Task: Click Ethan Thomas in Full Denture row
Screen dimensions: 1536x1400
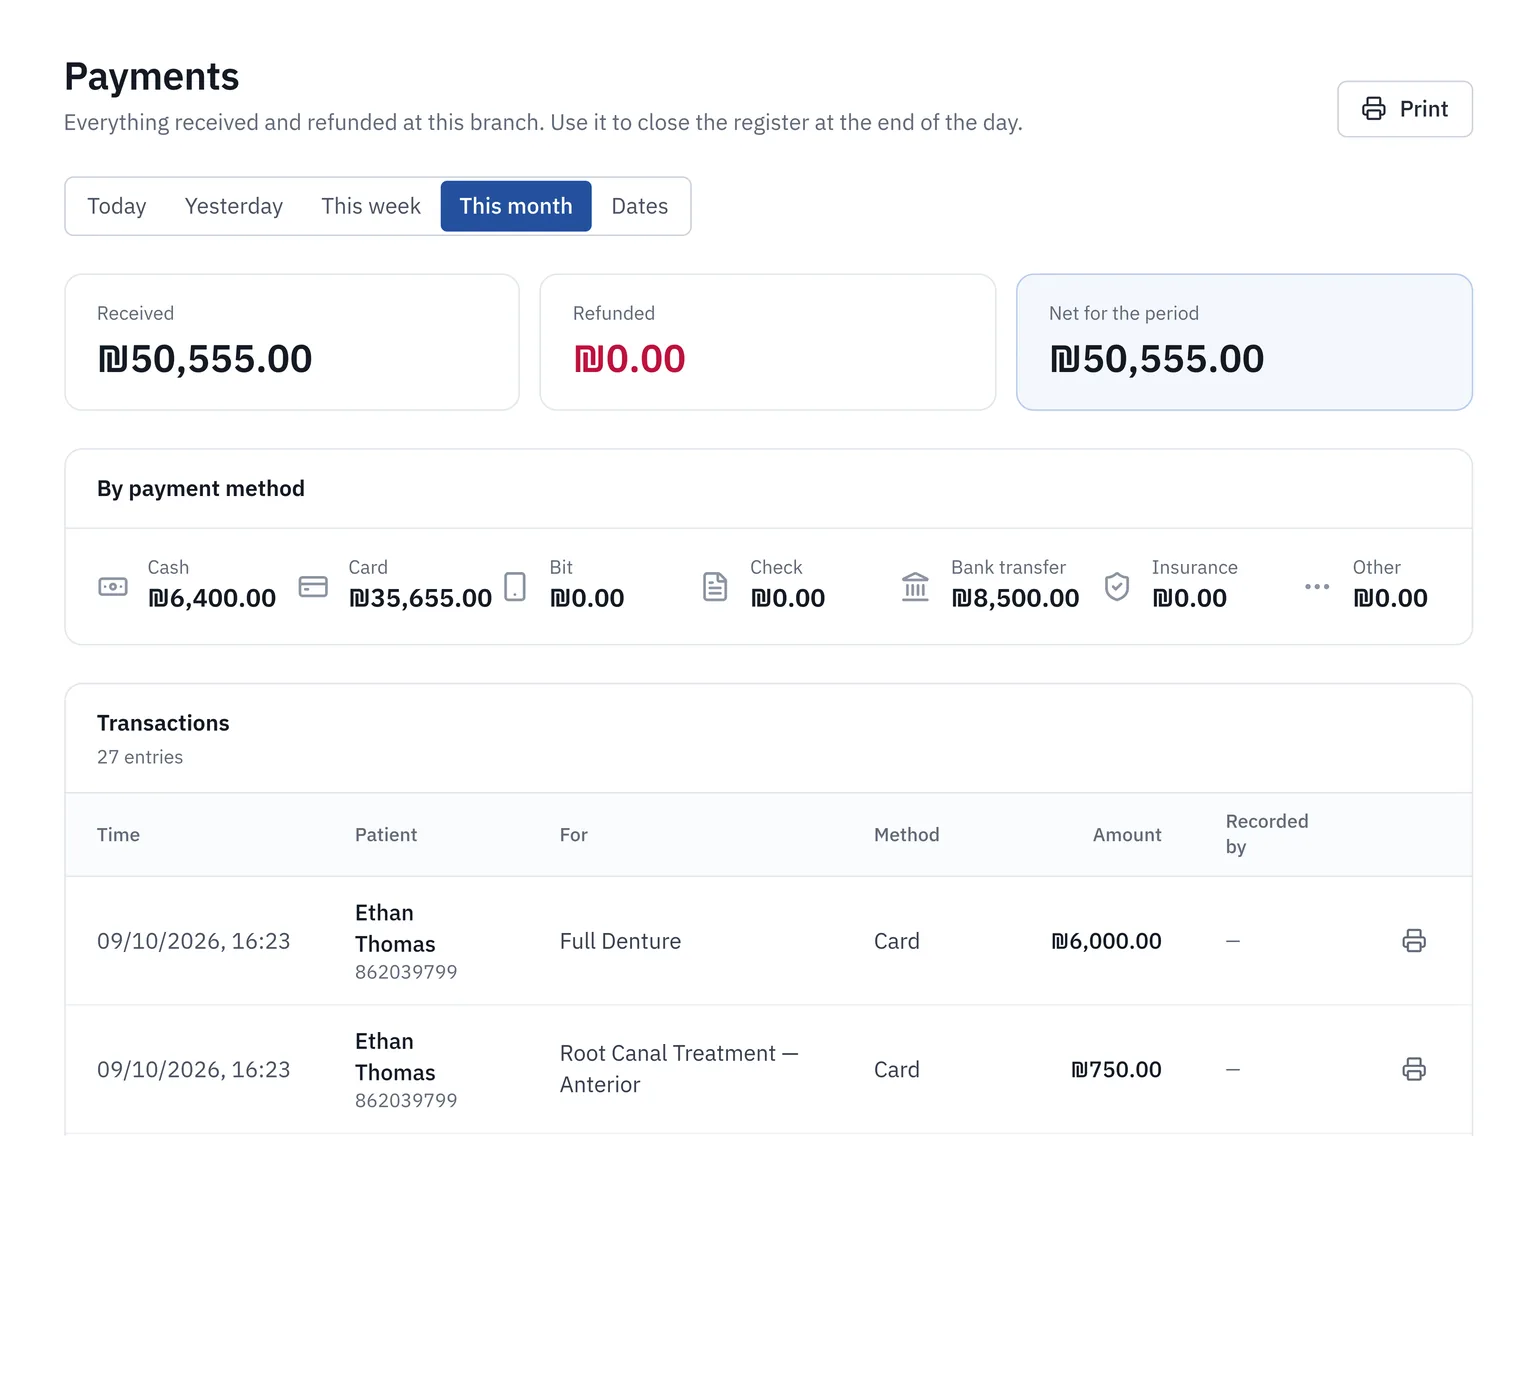Action: (x=395, y=928)
